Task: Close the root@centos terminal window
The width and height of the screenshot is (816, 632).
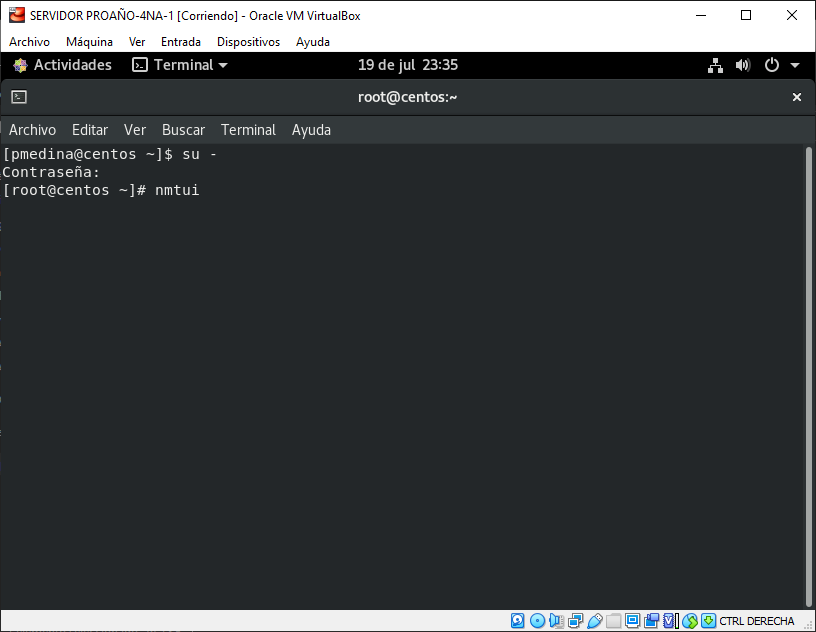Action: coord(796,97)
